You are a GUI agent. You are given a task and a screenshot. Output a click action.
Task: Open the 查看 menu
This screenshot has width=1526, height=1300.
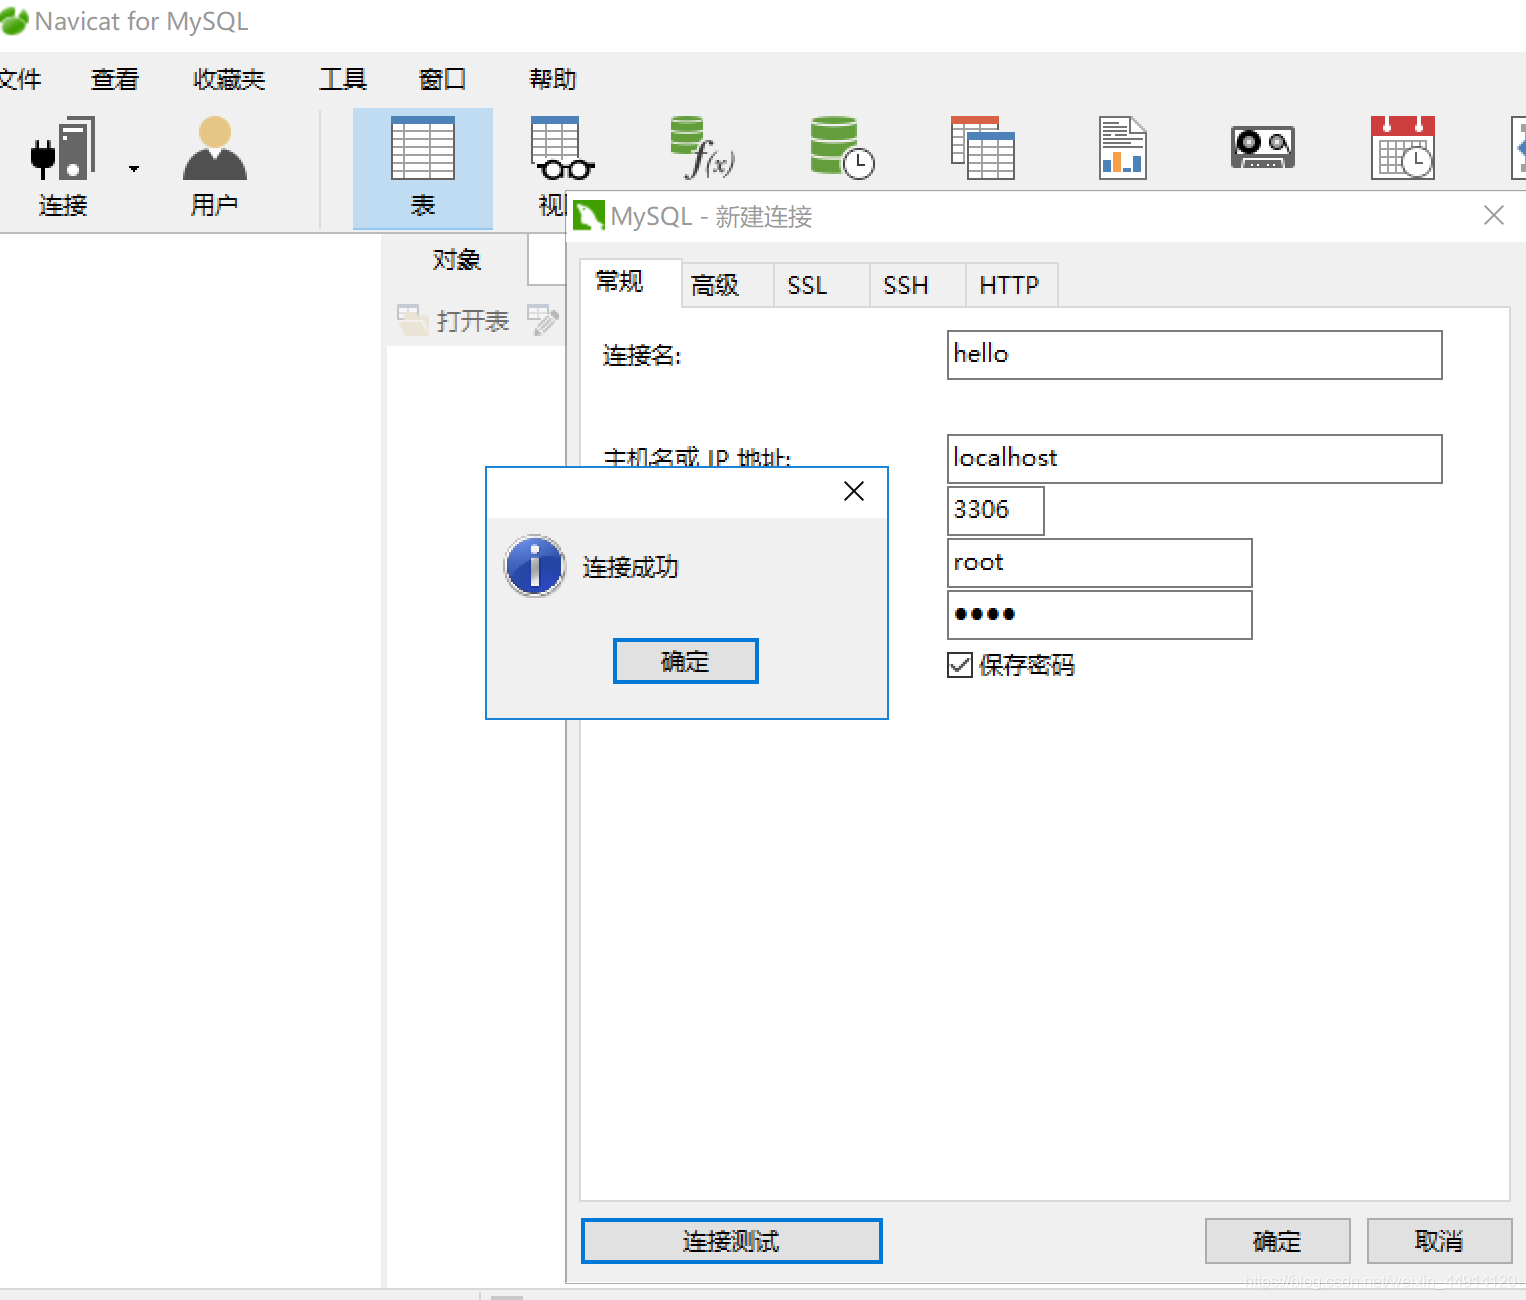pyautogui.click(x=115, y=79)
